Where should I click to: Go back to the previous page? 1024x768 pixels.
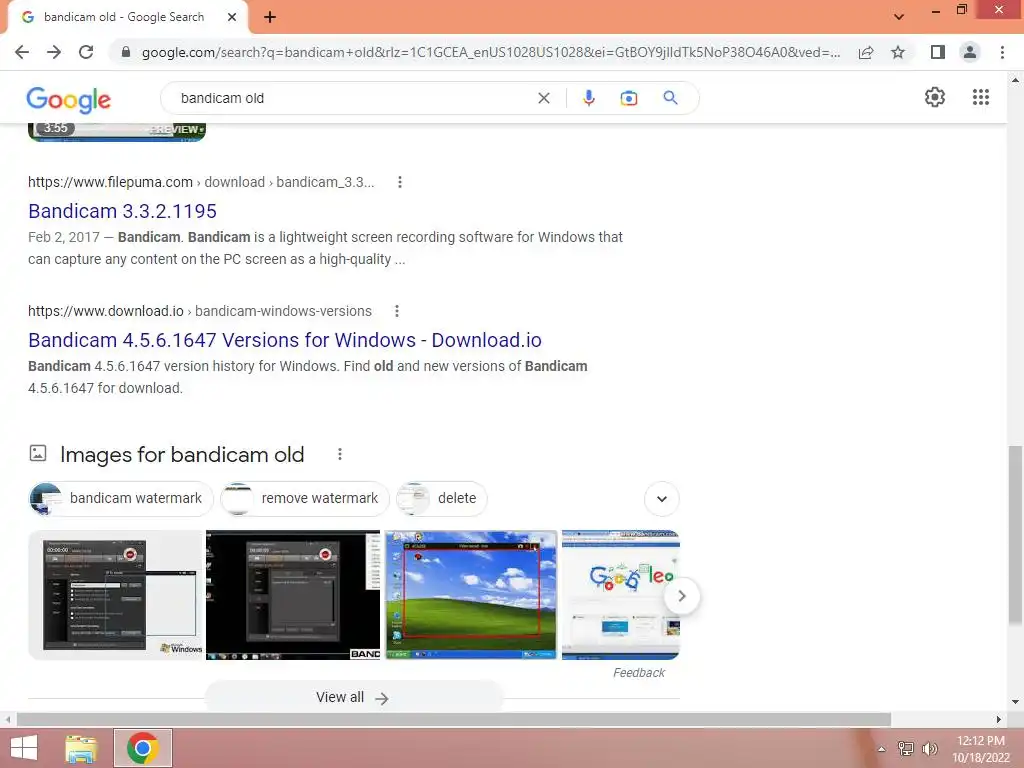pos(22,52)
